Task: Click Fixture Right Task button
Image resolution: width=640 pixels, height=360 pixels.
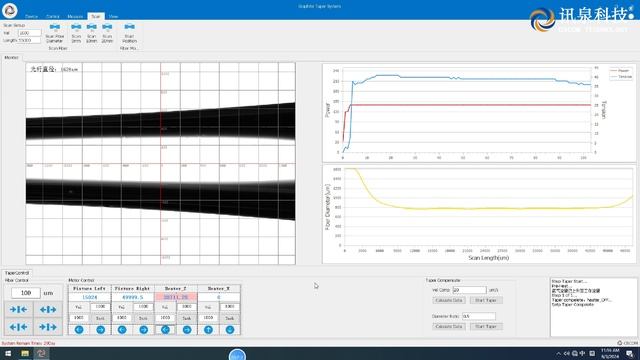Action: pyautogui.click(x=143, y=318)
